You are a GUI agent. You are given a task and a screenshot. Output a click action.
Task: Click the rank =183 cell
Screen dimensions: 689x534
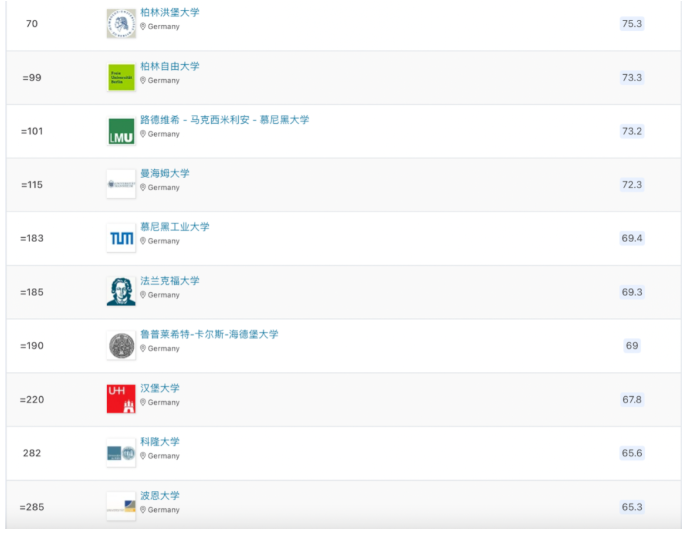click(32, 239)
